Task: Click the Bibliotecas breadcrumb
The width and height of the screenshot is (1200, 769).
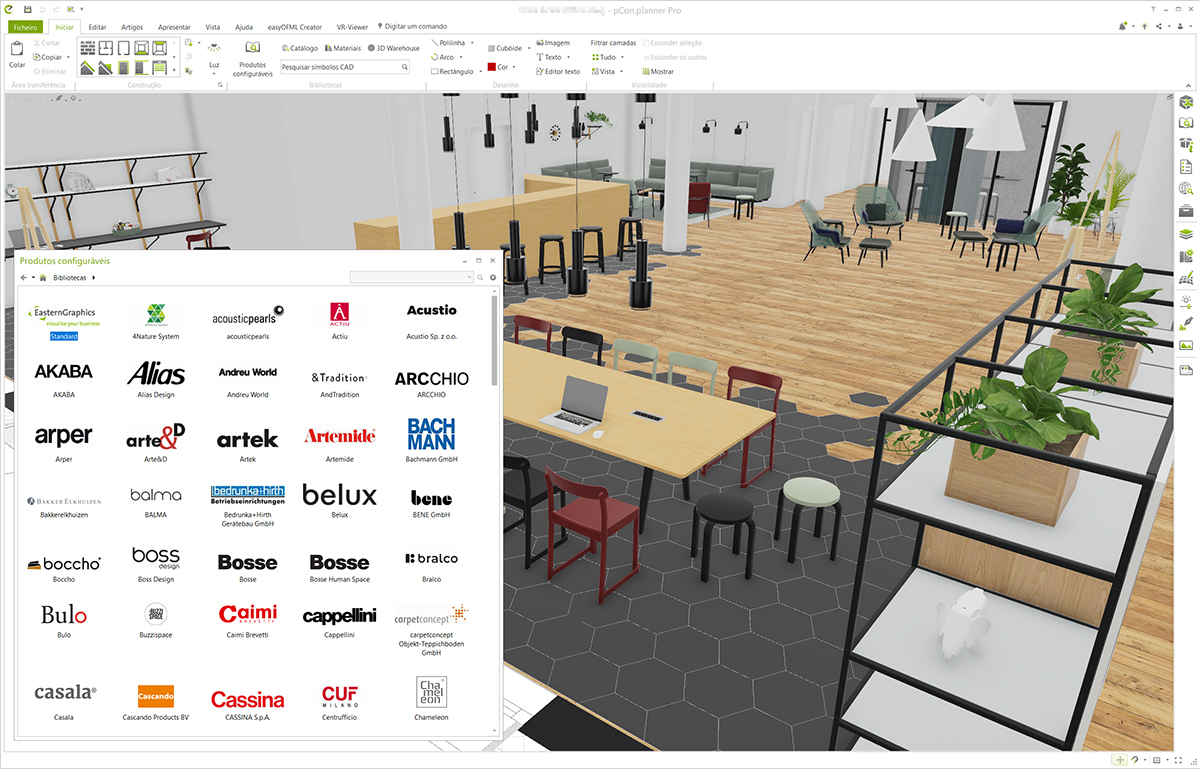Action: click(69, 277)
